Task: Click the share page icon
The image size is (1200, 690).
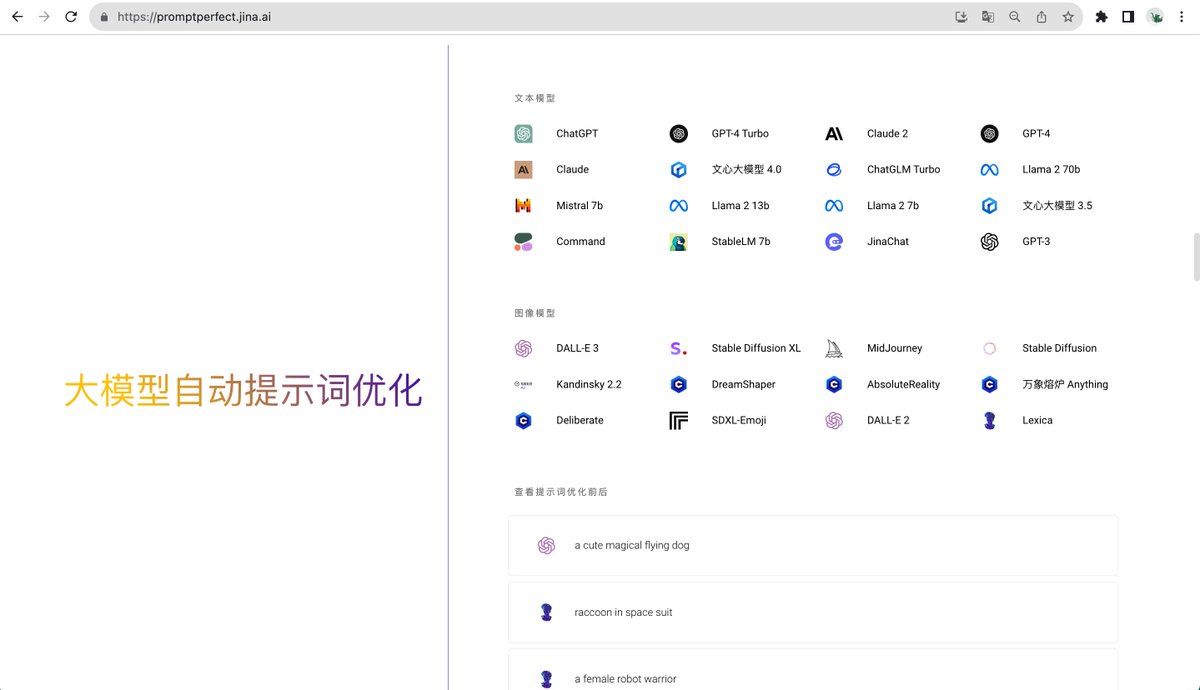Action: tap(1041, 17)
